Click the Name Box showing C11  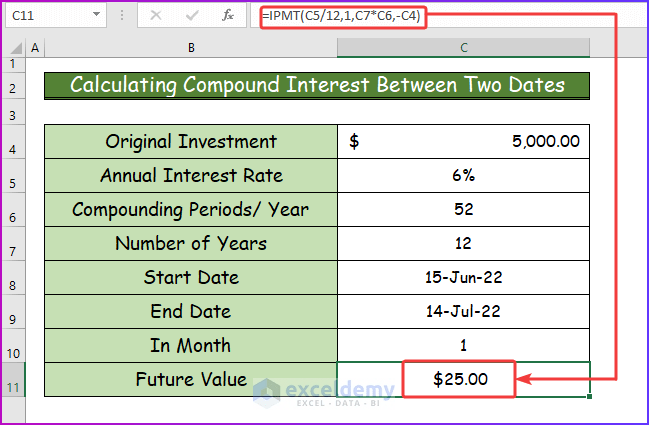[x=55, y=15]
